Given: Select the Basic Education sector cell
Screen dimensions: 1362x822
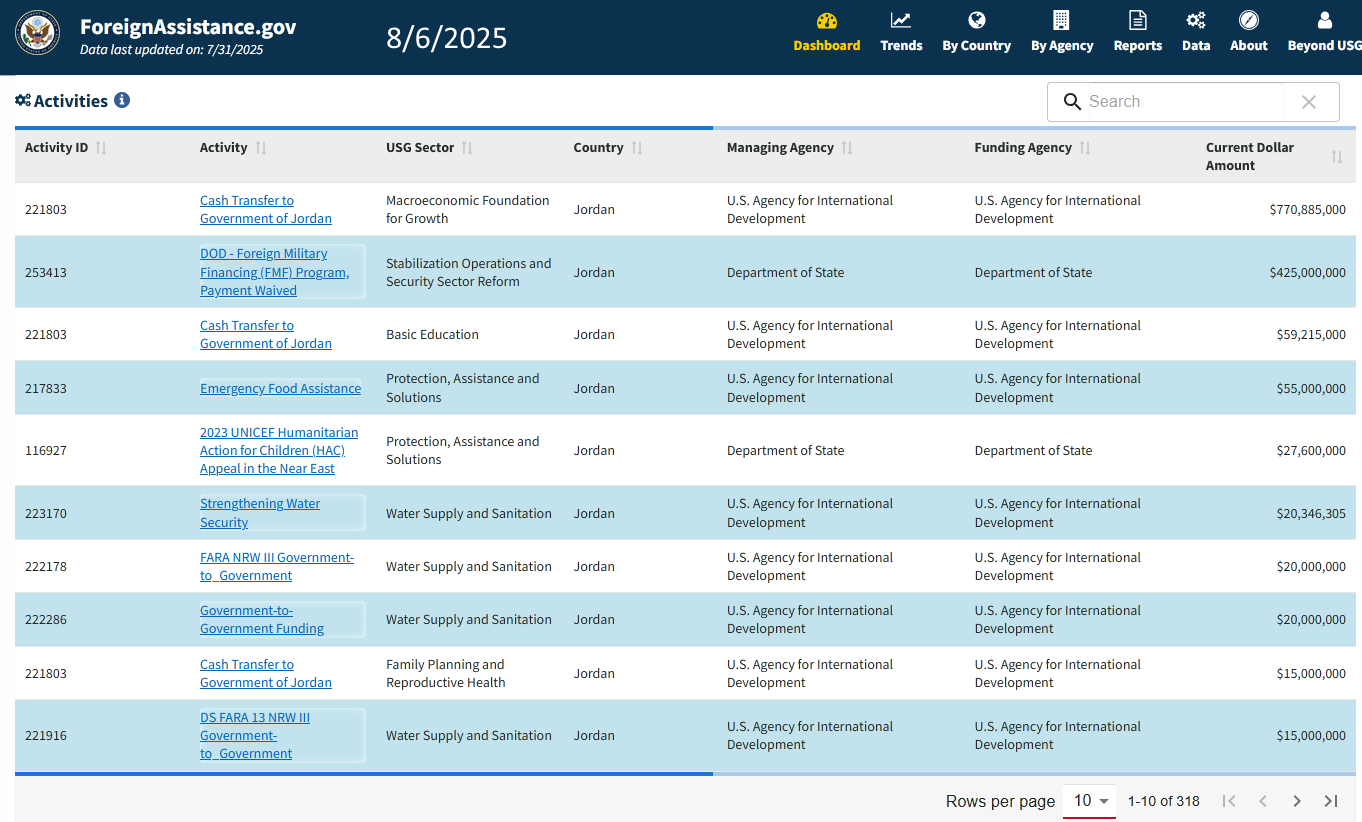Looking at the screenshot, I should [432, 335].
